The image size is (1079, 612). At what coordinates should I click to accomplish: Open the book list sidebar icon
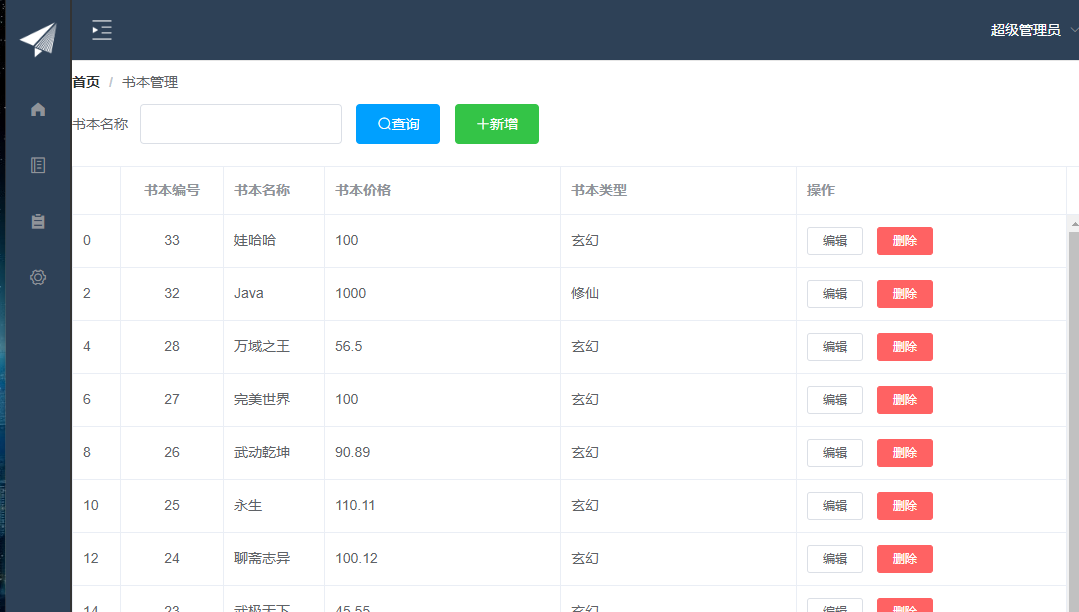(38, 165)
